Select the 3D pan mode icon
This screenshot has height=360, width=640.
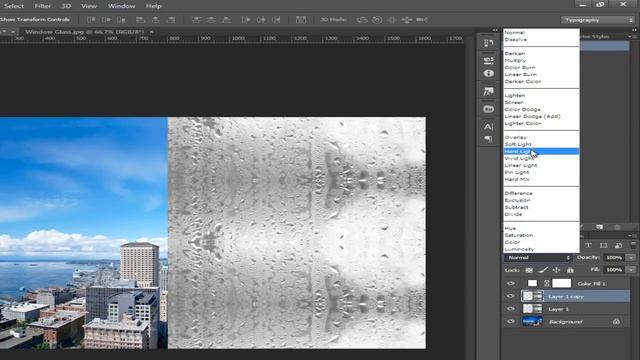click(391, 20)
